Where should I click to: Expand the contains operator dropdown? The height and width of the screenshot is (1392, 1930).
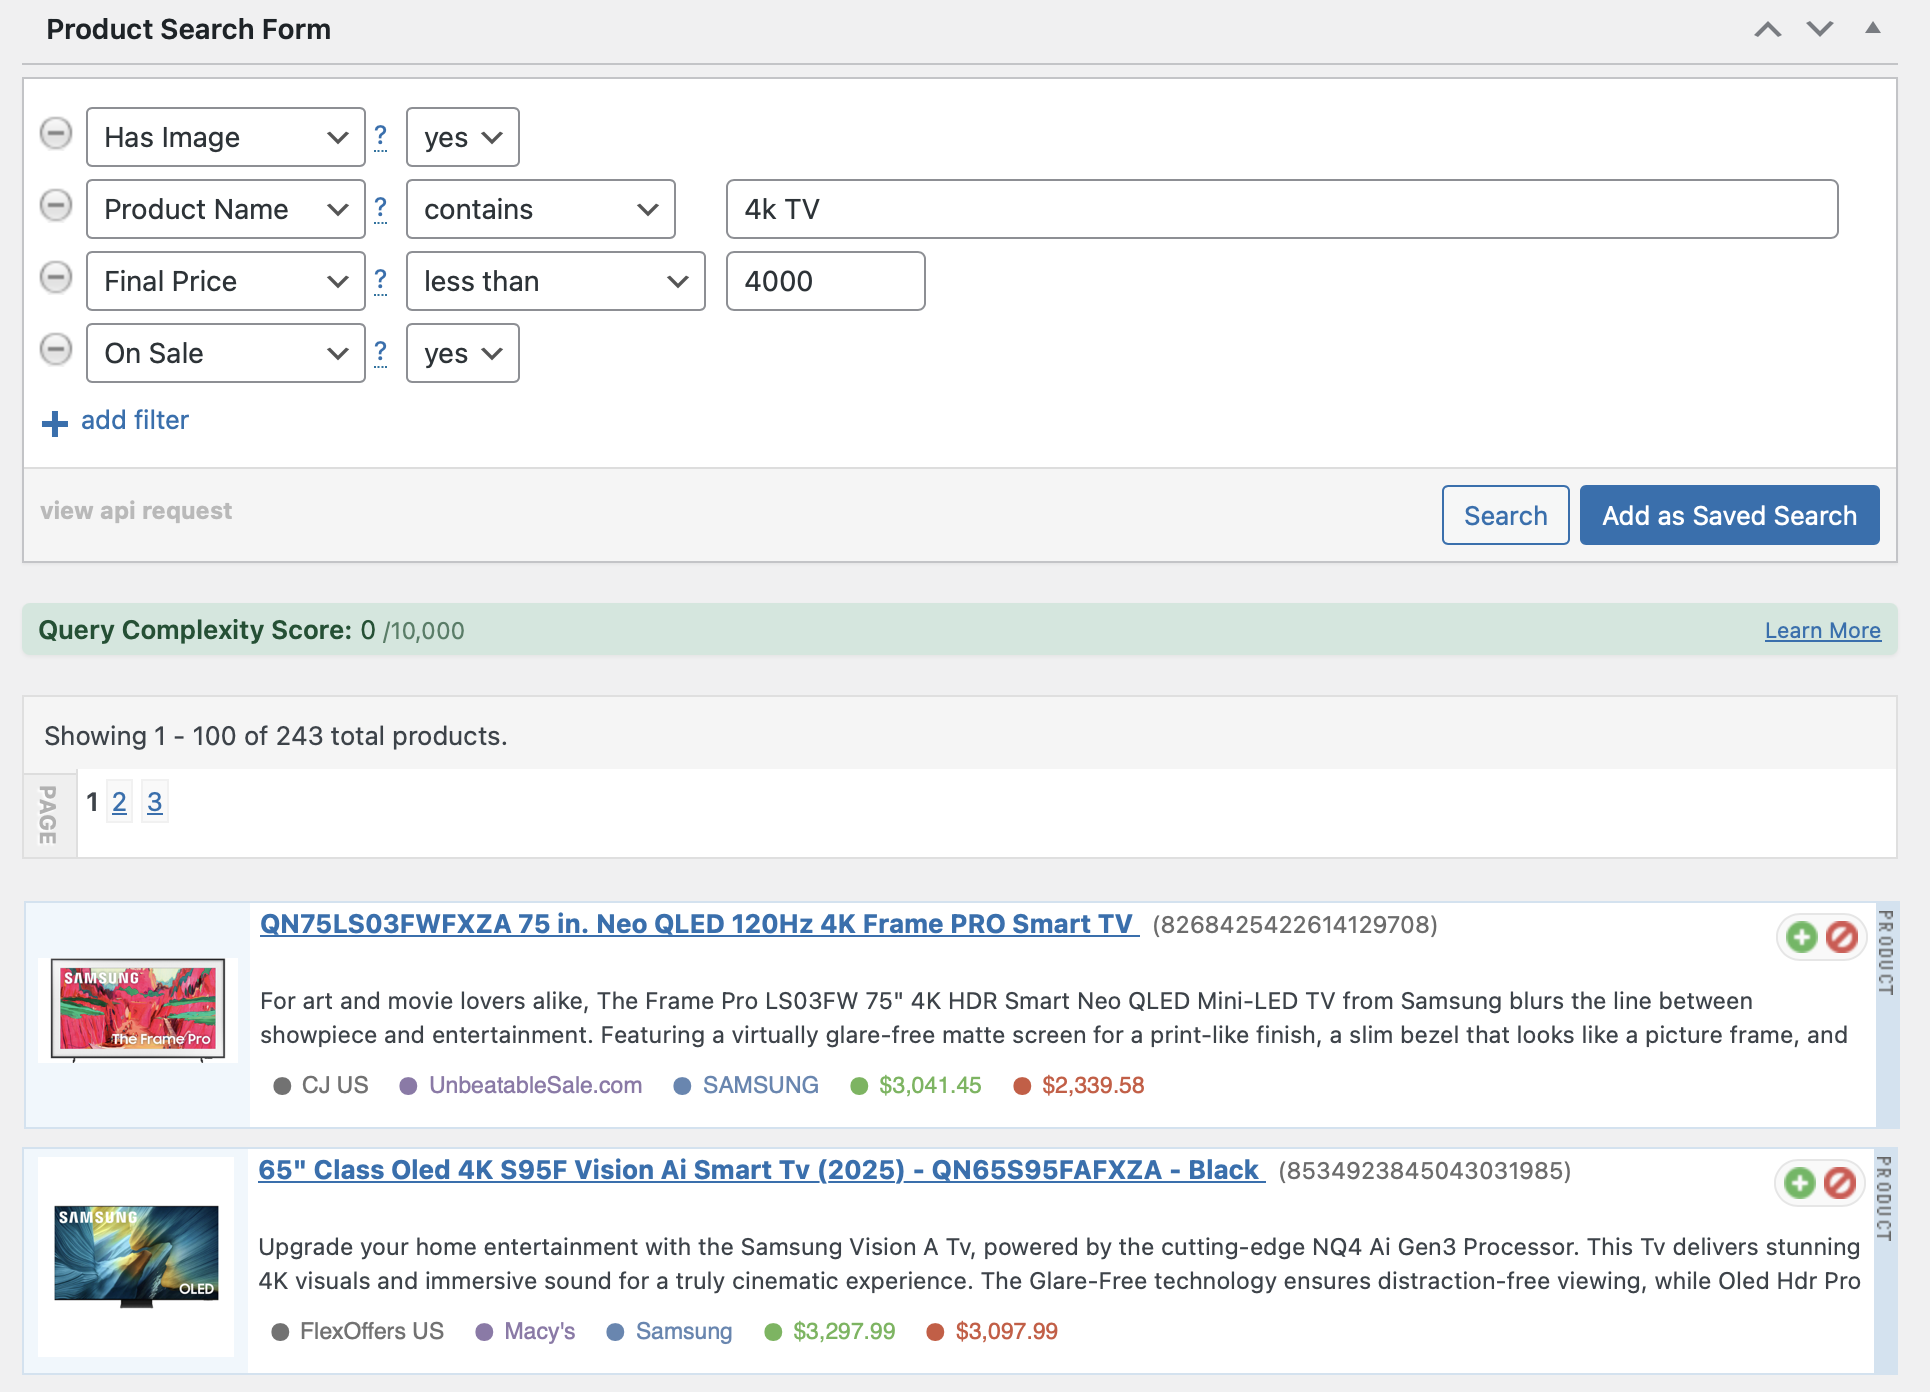click(x=540, y=209)
